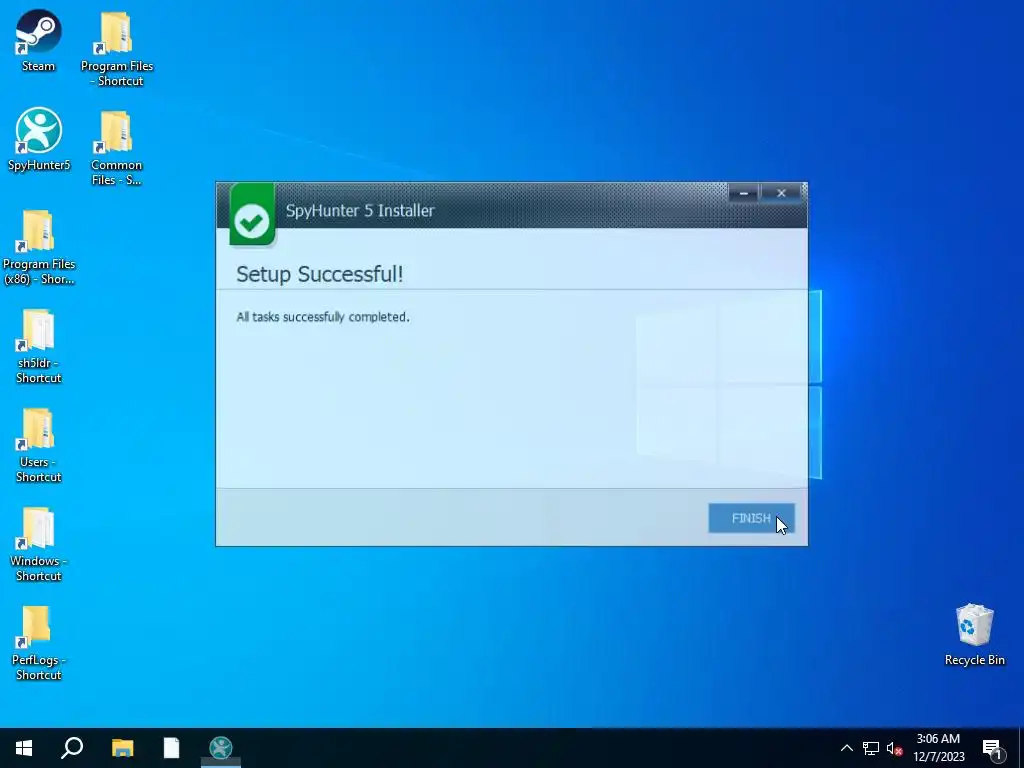Close the SpyHunter 5 Installer window
The width and height of the screenshot is (1024, 768).
click(781, 193)
